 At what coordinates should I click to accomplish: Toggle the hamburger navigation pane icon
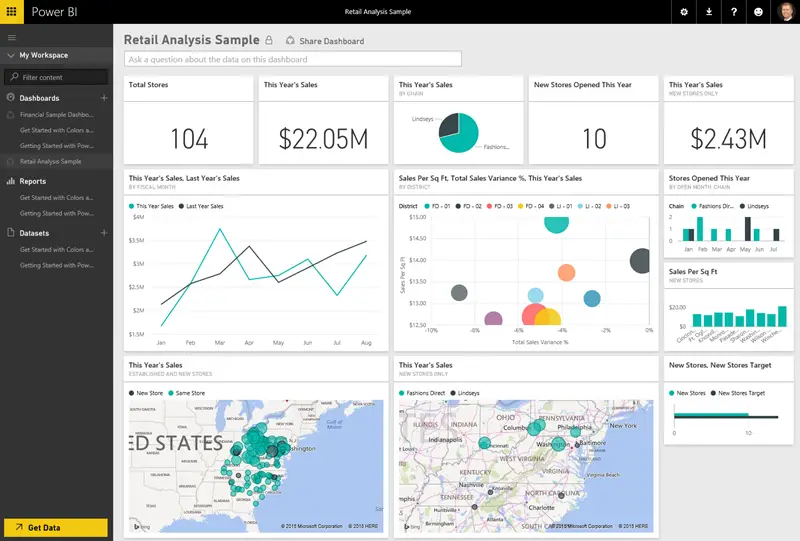point(11,37)
